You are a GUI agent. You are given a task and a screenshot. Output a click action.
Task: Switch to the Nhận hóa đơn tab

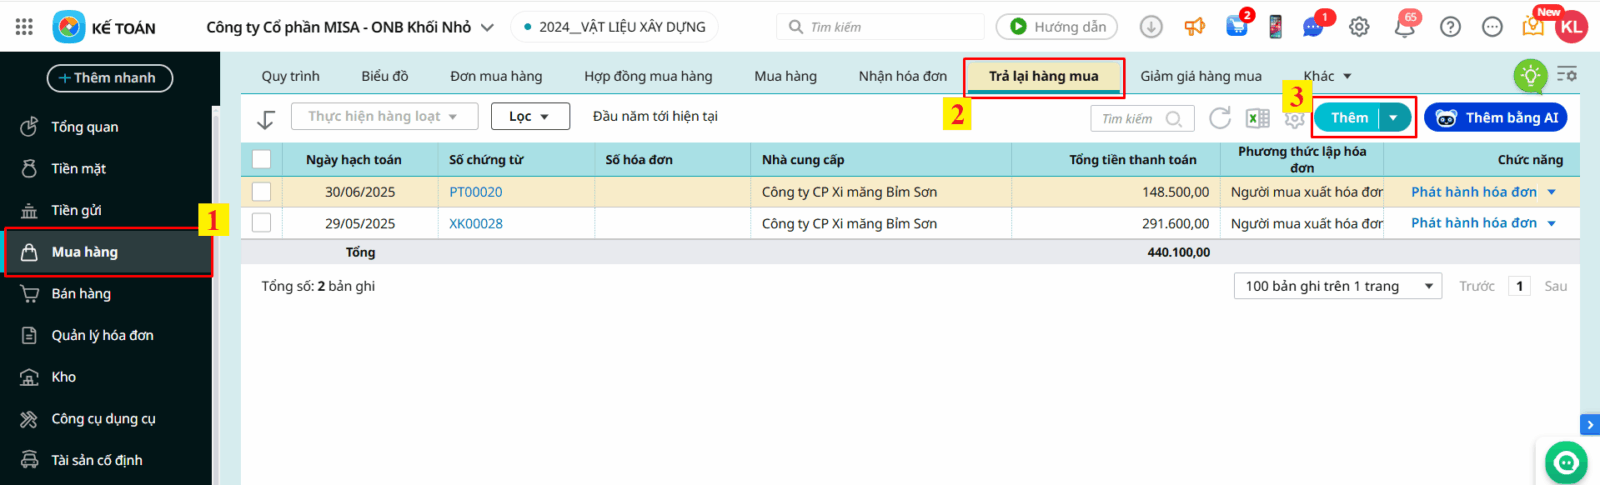pos(902,76)
